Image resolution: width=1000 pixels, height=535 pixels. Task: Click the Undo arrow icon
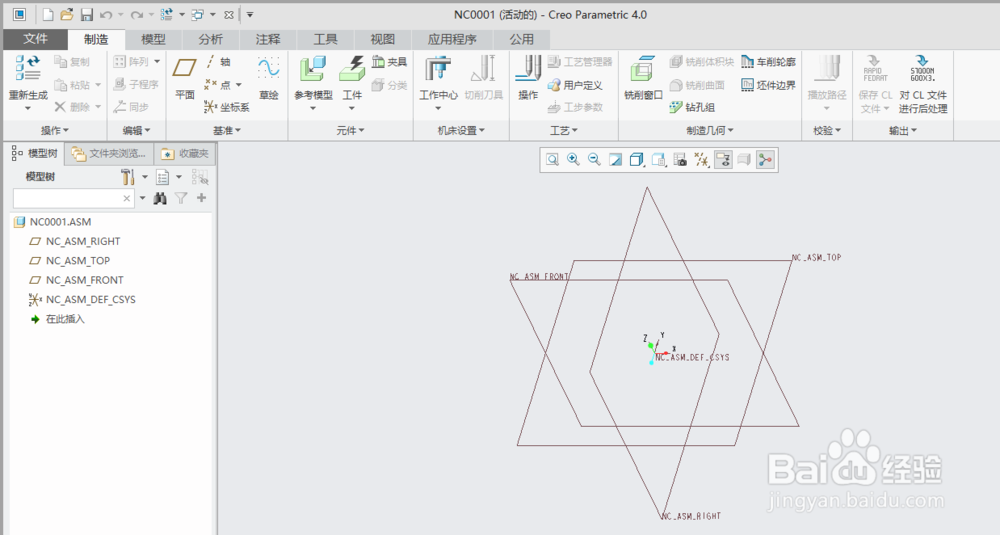click(106, 15)
